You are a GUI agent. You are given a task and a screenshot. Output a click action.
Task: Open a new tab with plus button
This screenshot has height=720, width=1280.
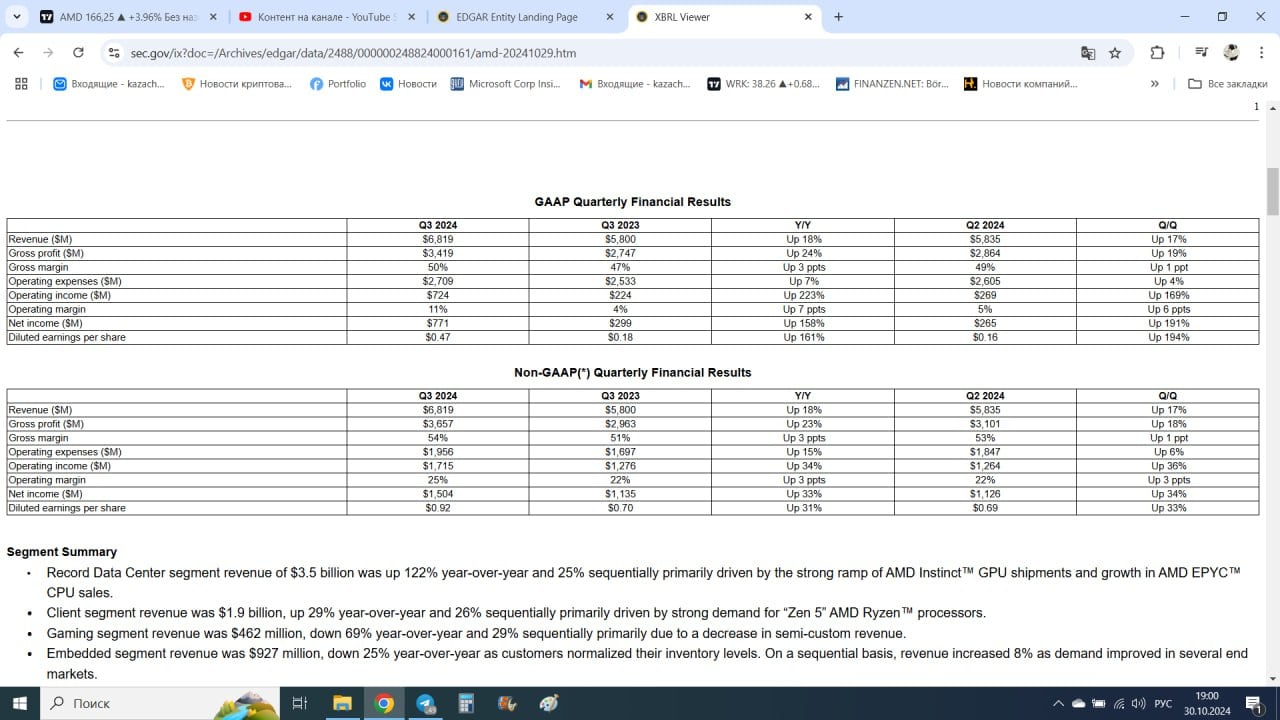(838, 17)
